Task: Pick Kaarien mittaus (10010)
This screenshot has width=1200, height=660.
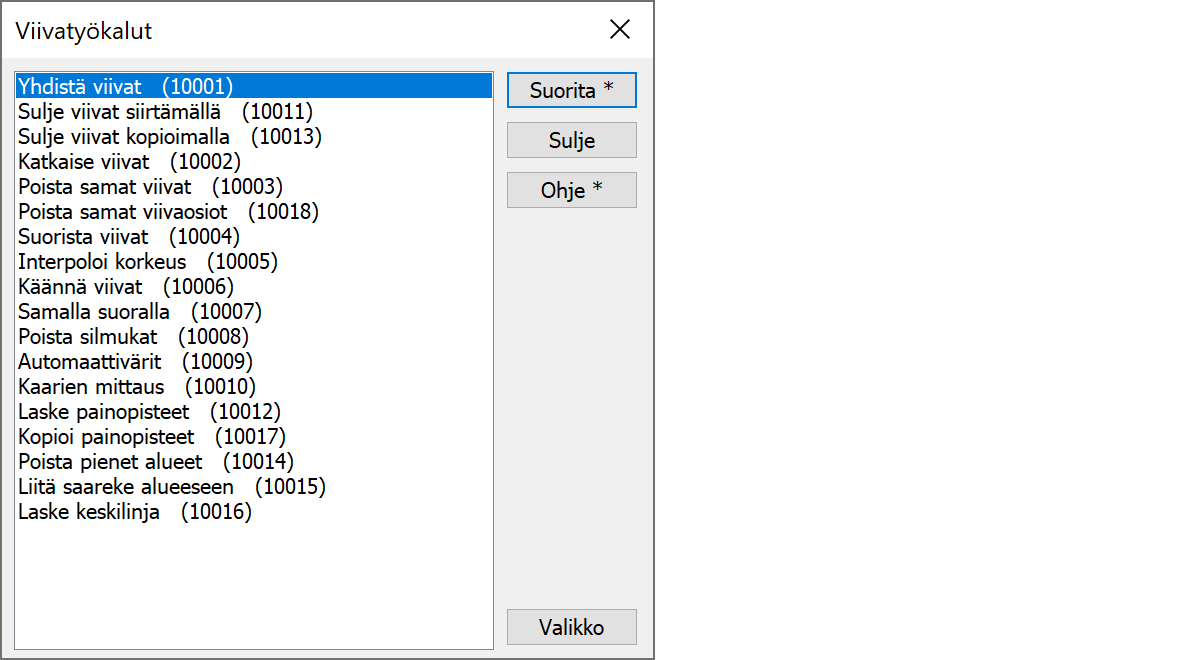Action: pyautogui.click(x=137, y=387)
